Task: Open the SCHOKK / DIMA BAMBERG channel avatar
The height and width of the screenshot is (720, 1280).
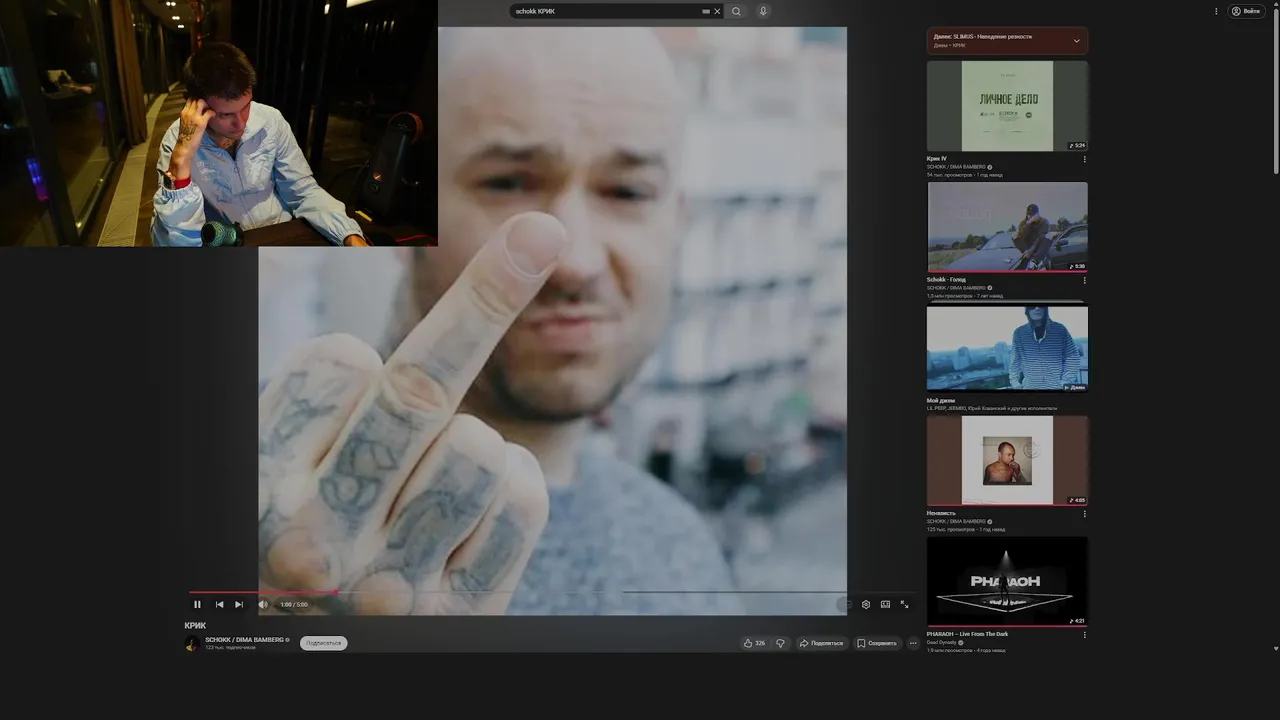Action: (192, 643)
